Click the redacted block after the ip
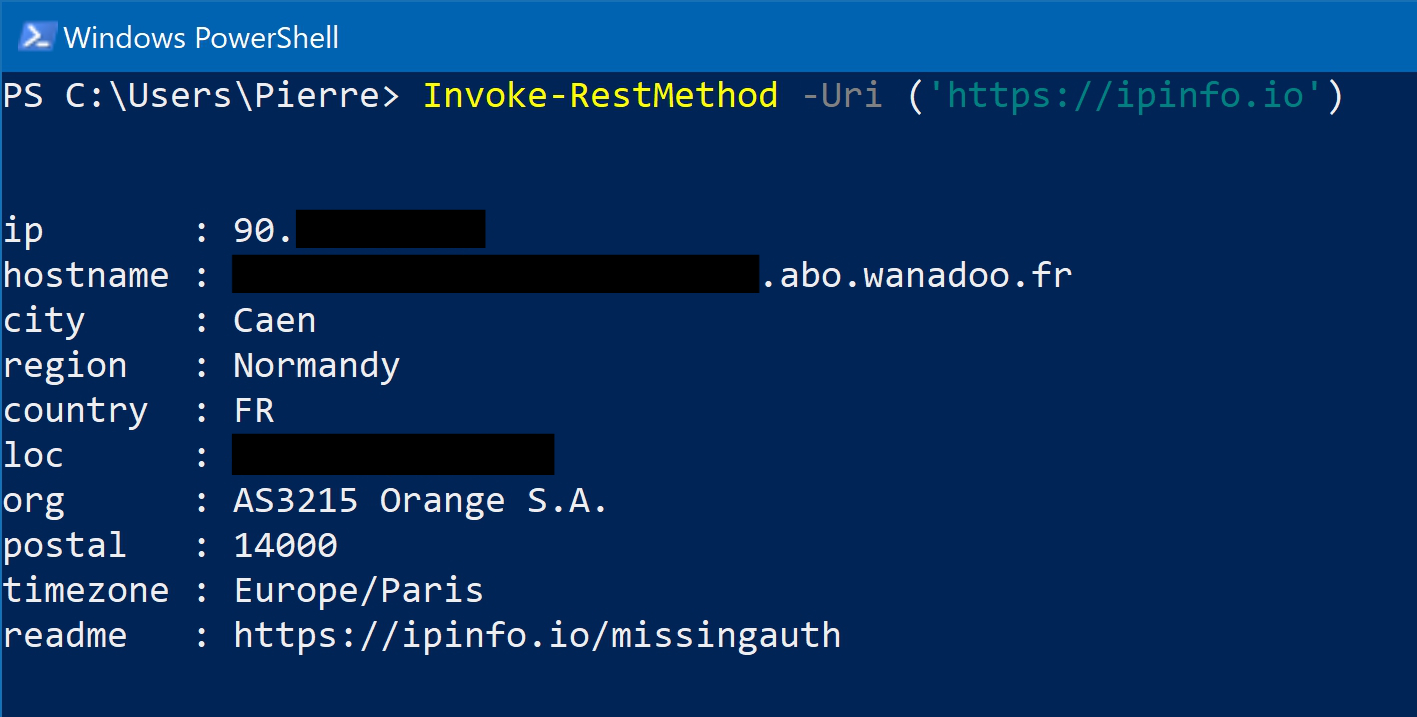Viewport: 1417px width, 717px height. tap(391, 229)
